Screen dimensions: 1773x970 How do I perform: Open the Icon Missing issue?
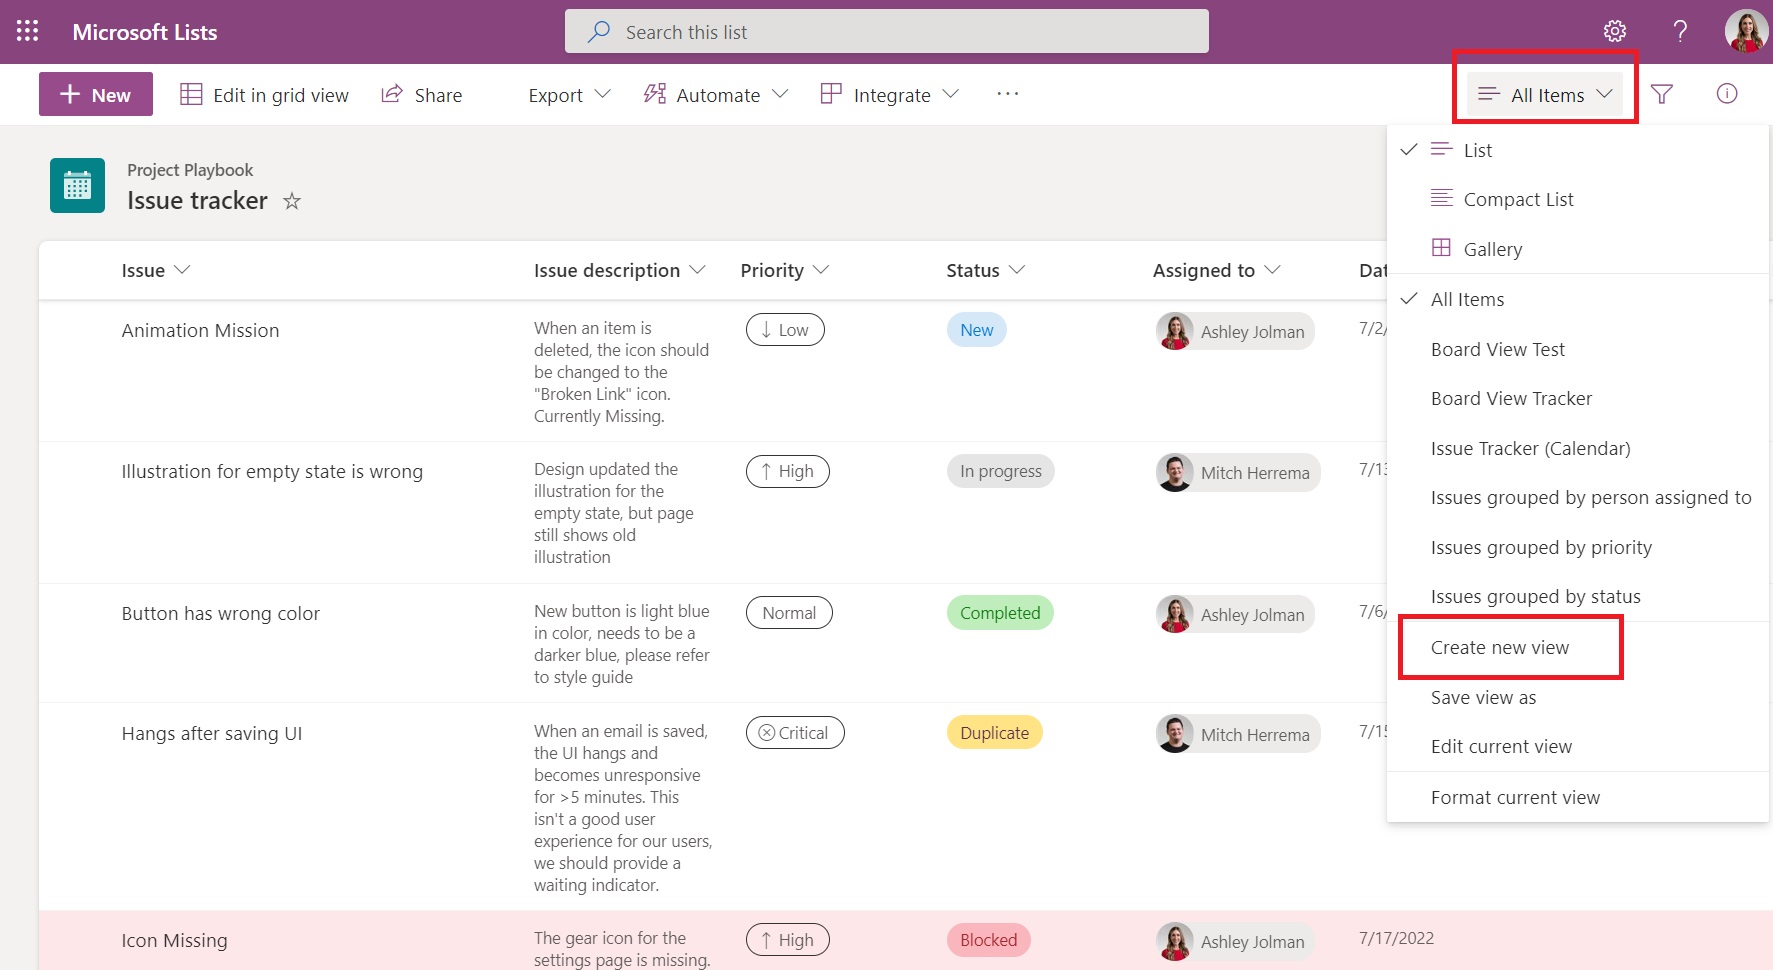(x=175, y=940)
